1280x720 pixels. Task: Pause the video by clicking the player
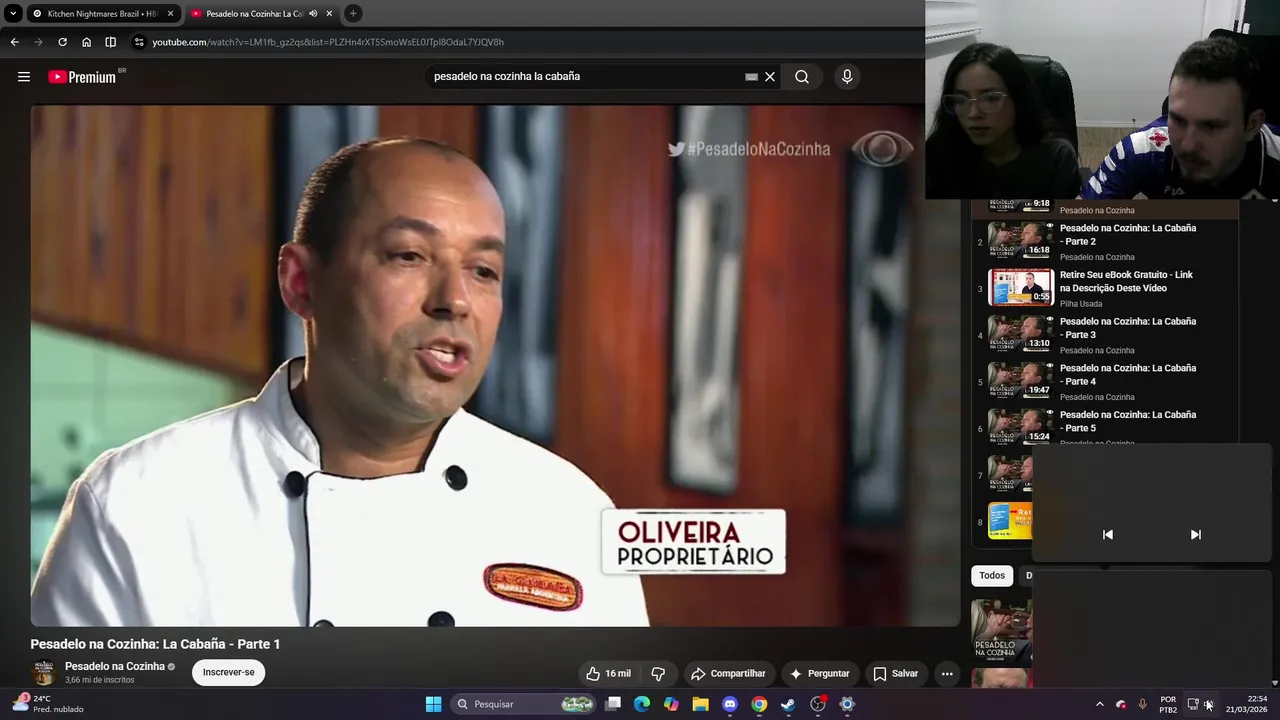tap(495, 365)
